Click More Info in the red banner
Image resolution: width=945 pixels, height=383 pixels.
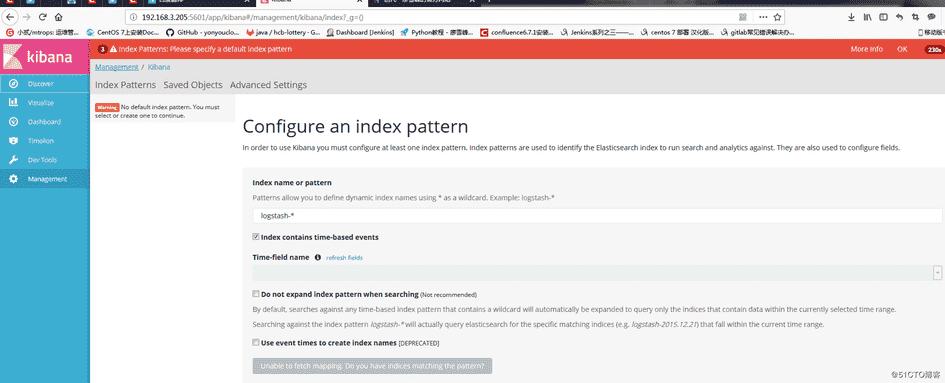pyautogui.click(x=866, y=49)
